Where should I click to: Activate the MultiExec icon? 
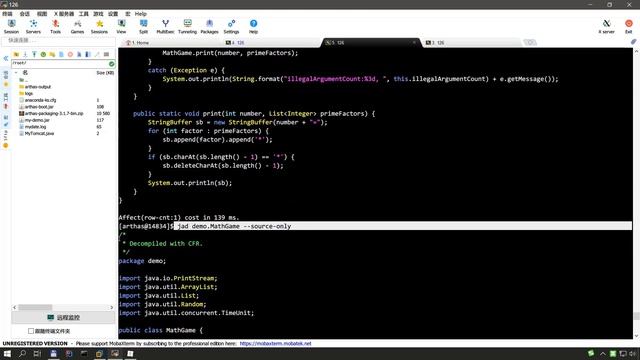point(165,26)
